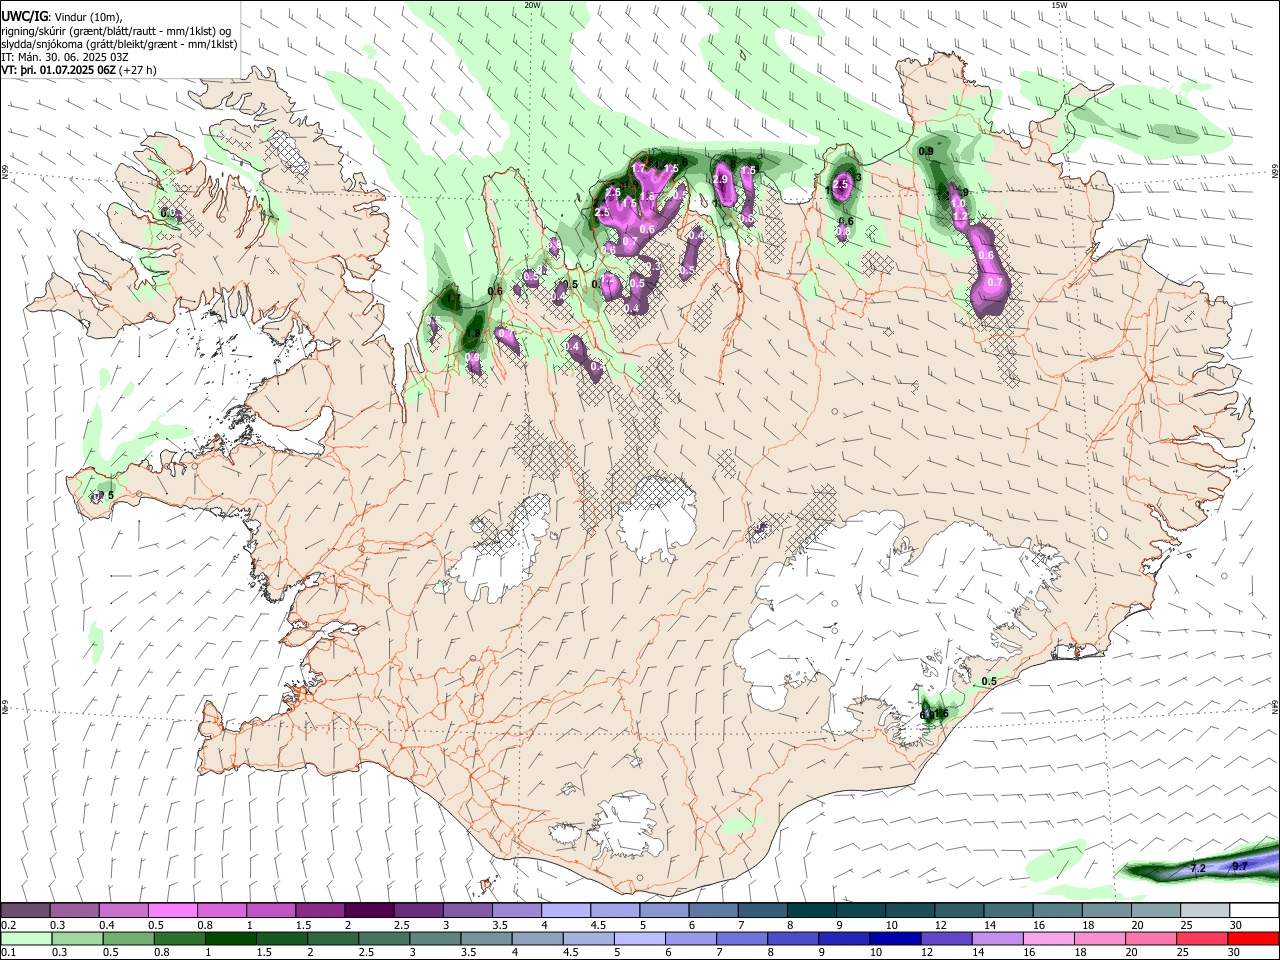
Task: Pick the light violet 14 rain scale swatch
Action: (x=998, y=939)
